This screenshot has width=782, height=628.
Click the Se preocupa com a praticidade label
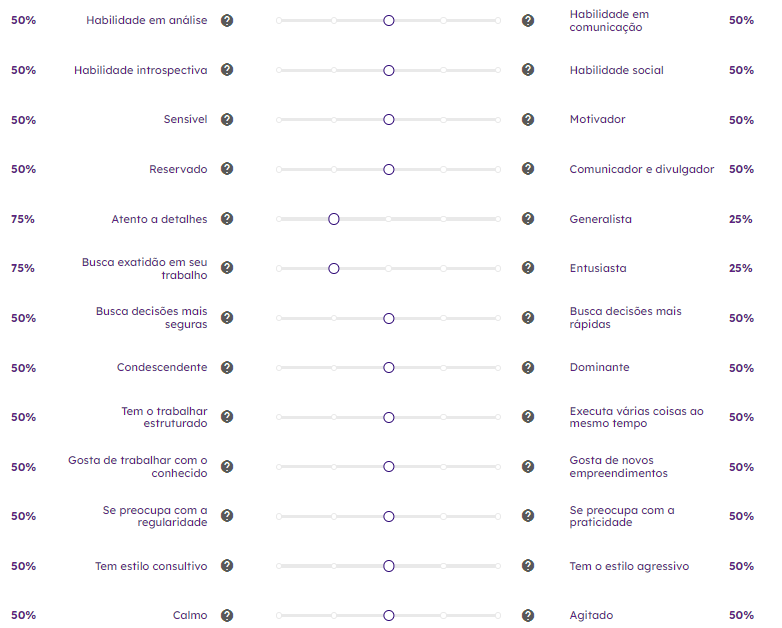tap(622, 516)
